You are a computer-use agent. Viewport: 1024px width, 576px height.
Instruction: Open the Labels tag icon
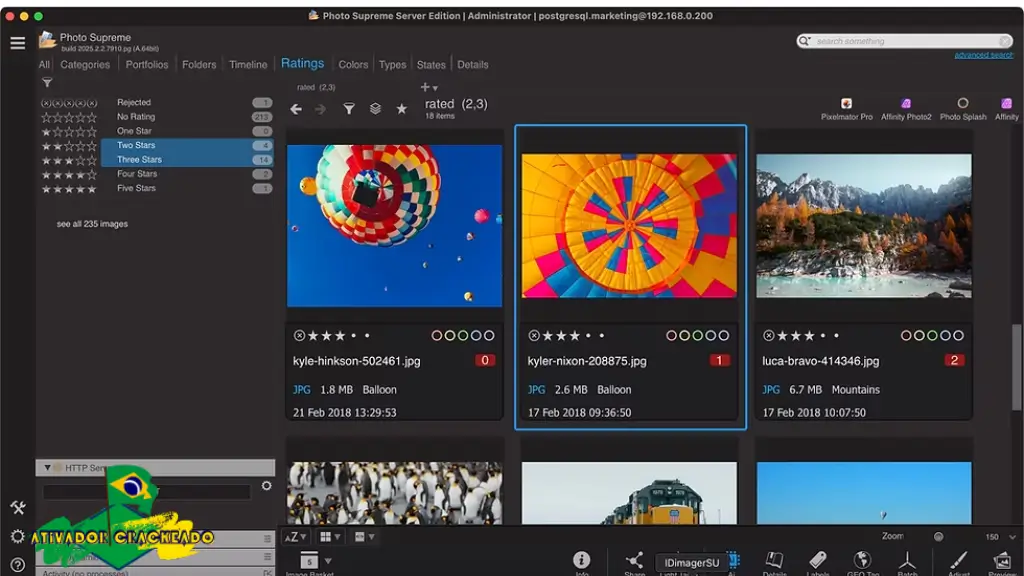(x=818, y=561)
